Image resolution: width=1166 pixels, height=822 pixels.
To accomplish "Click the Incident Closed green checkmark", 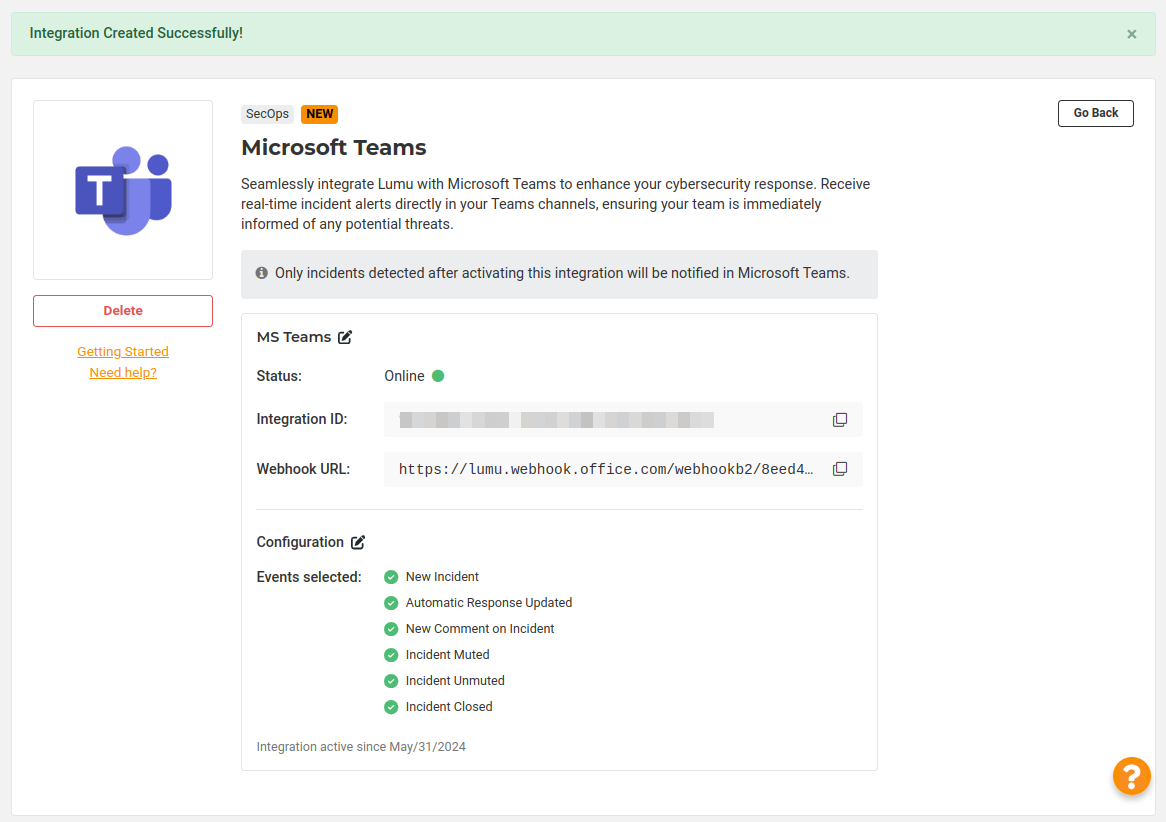I will [x=391, y=707].
